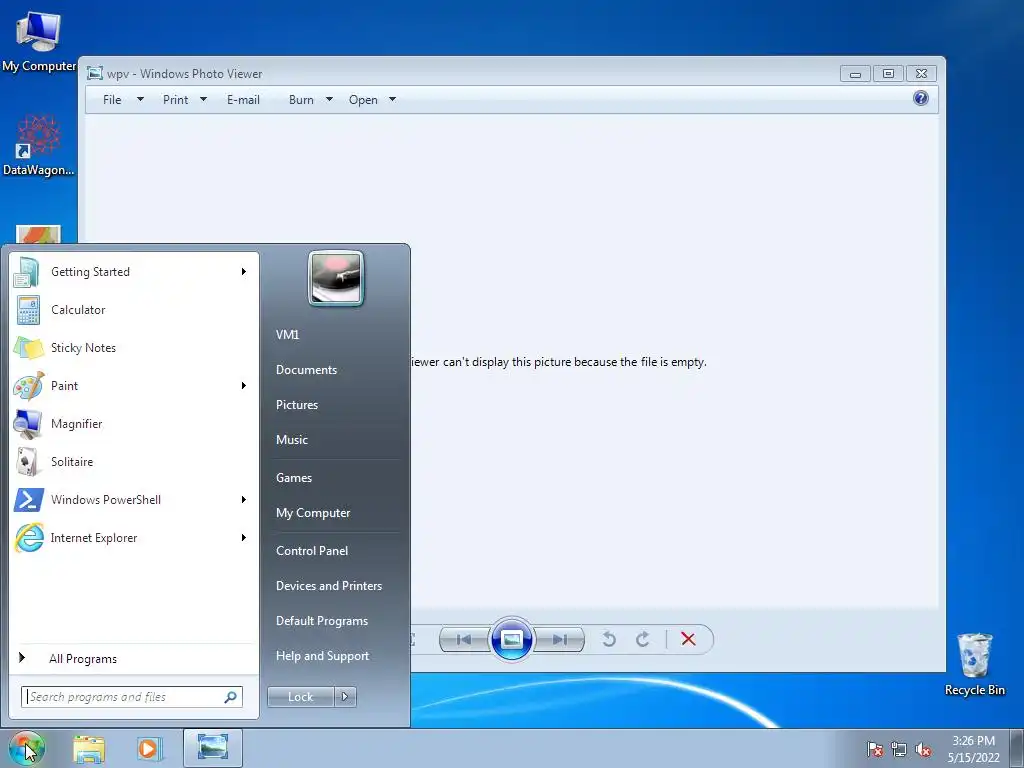
Task: Open VM1 user folder
Action: [287, 335]
